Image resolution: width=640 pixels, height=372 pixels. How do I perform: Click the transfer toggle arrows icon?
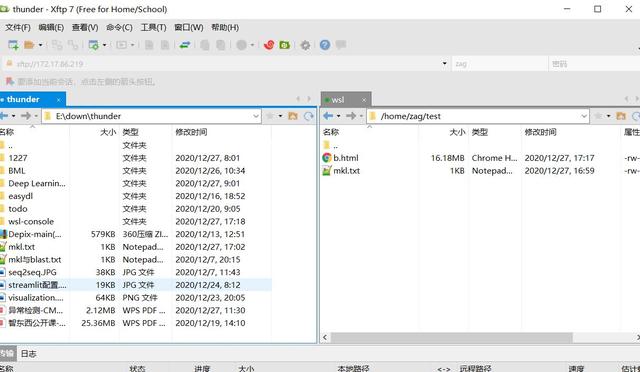coord(185,45)
